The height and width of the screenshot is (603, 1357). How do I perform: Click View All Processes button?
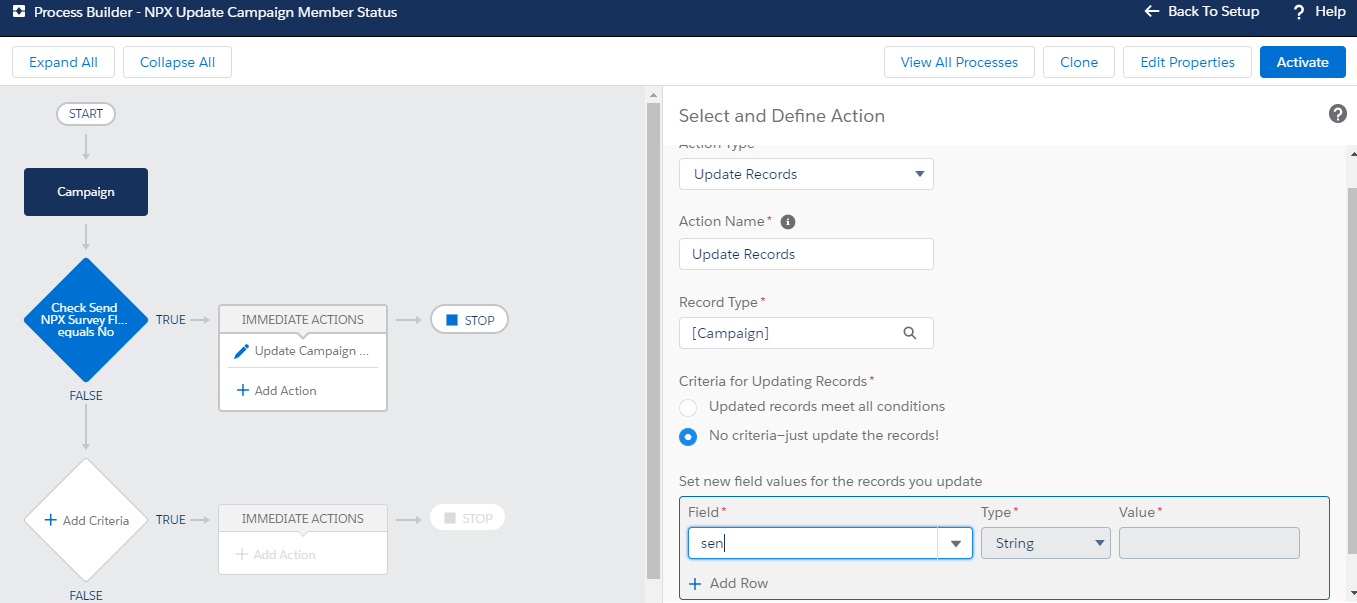958,62
